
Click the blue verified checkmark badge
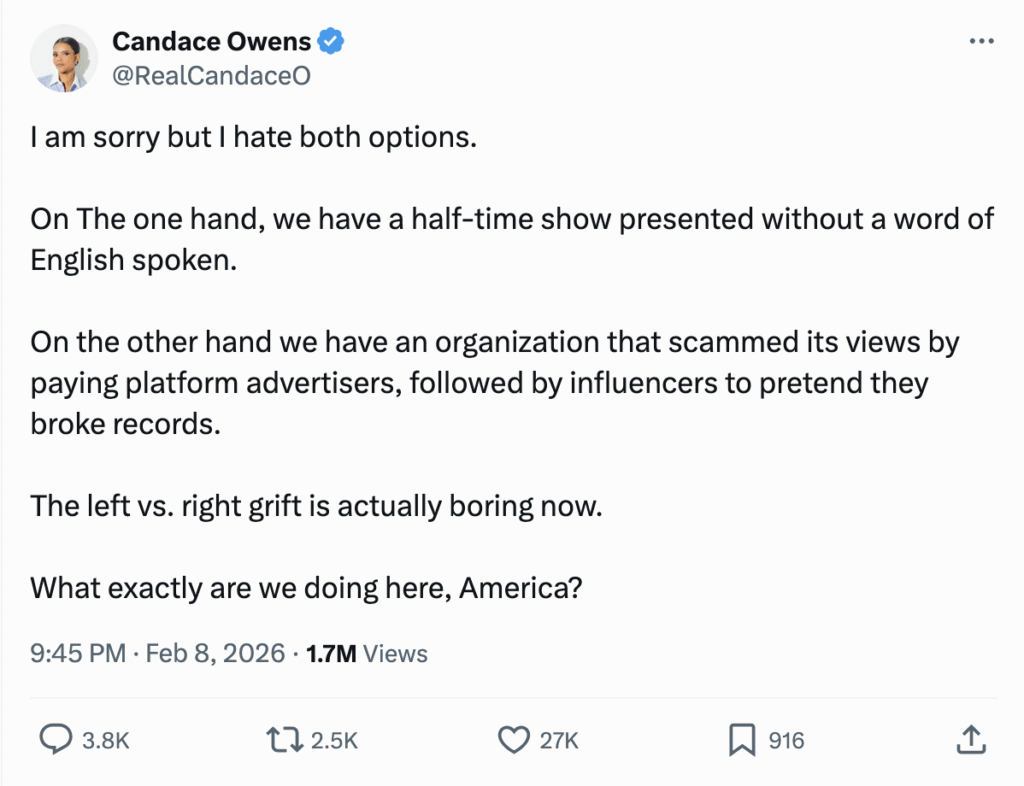(x=331, y=41)
